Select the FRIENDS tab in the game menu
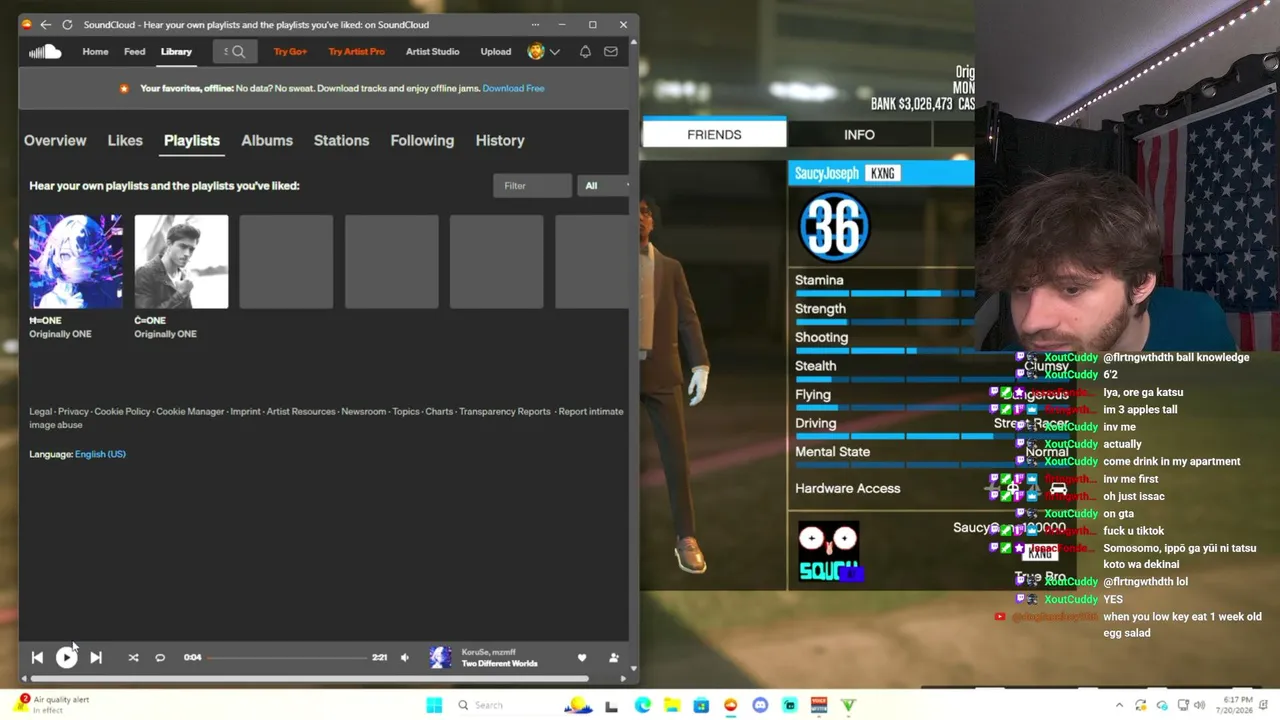The image size is (1280, 720). pyautogui.click(x=714, y=134)
